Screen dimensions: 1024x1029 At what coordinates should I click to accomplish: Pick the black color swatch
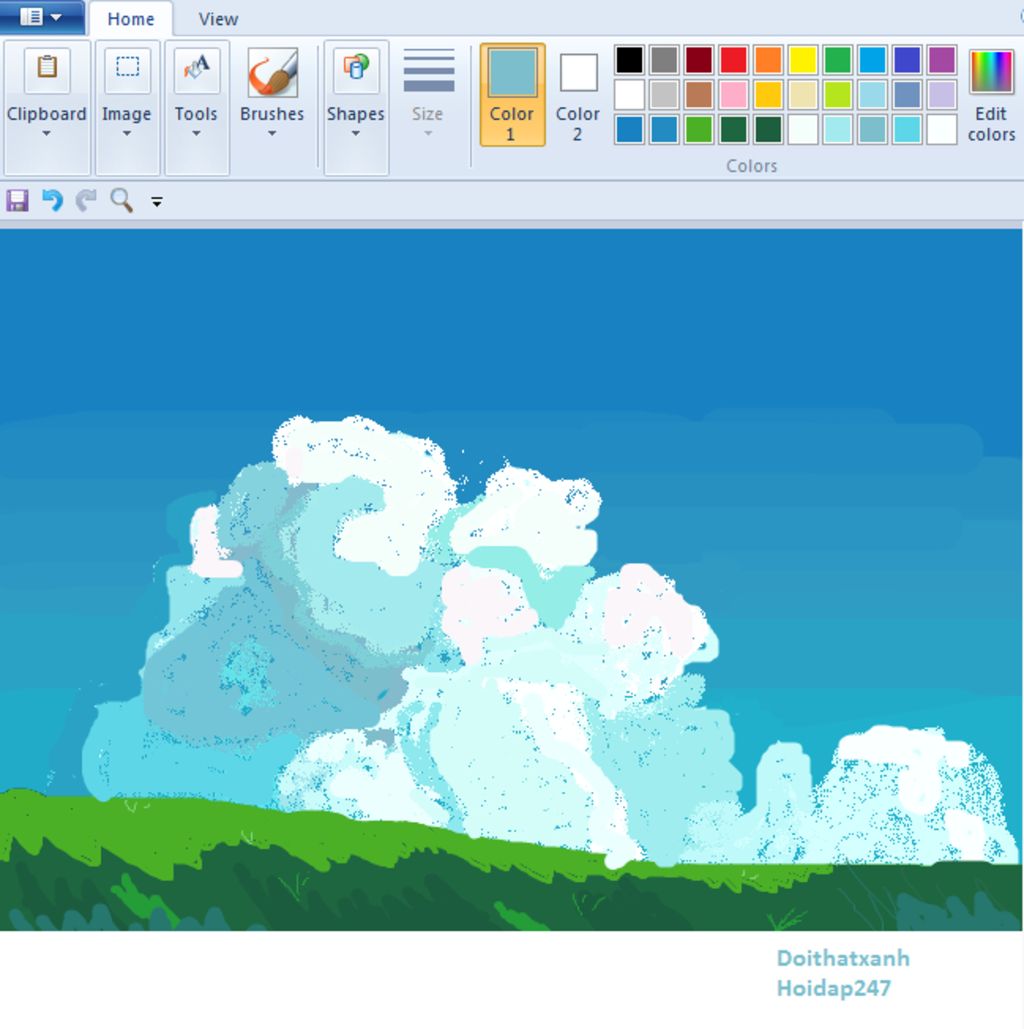click(x=629, y=60)
